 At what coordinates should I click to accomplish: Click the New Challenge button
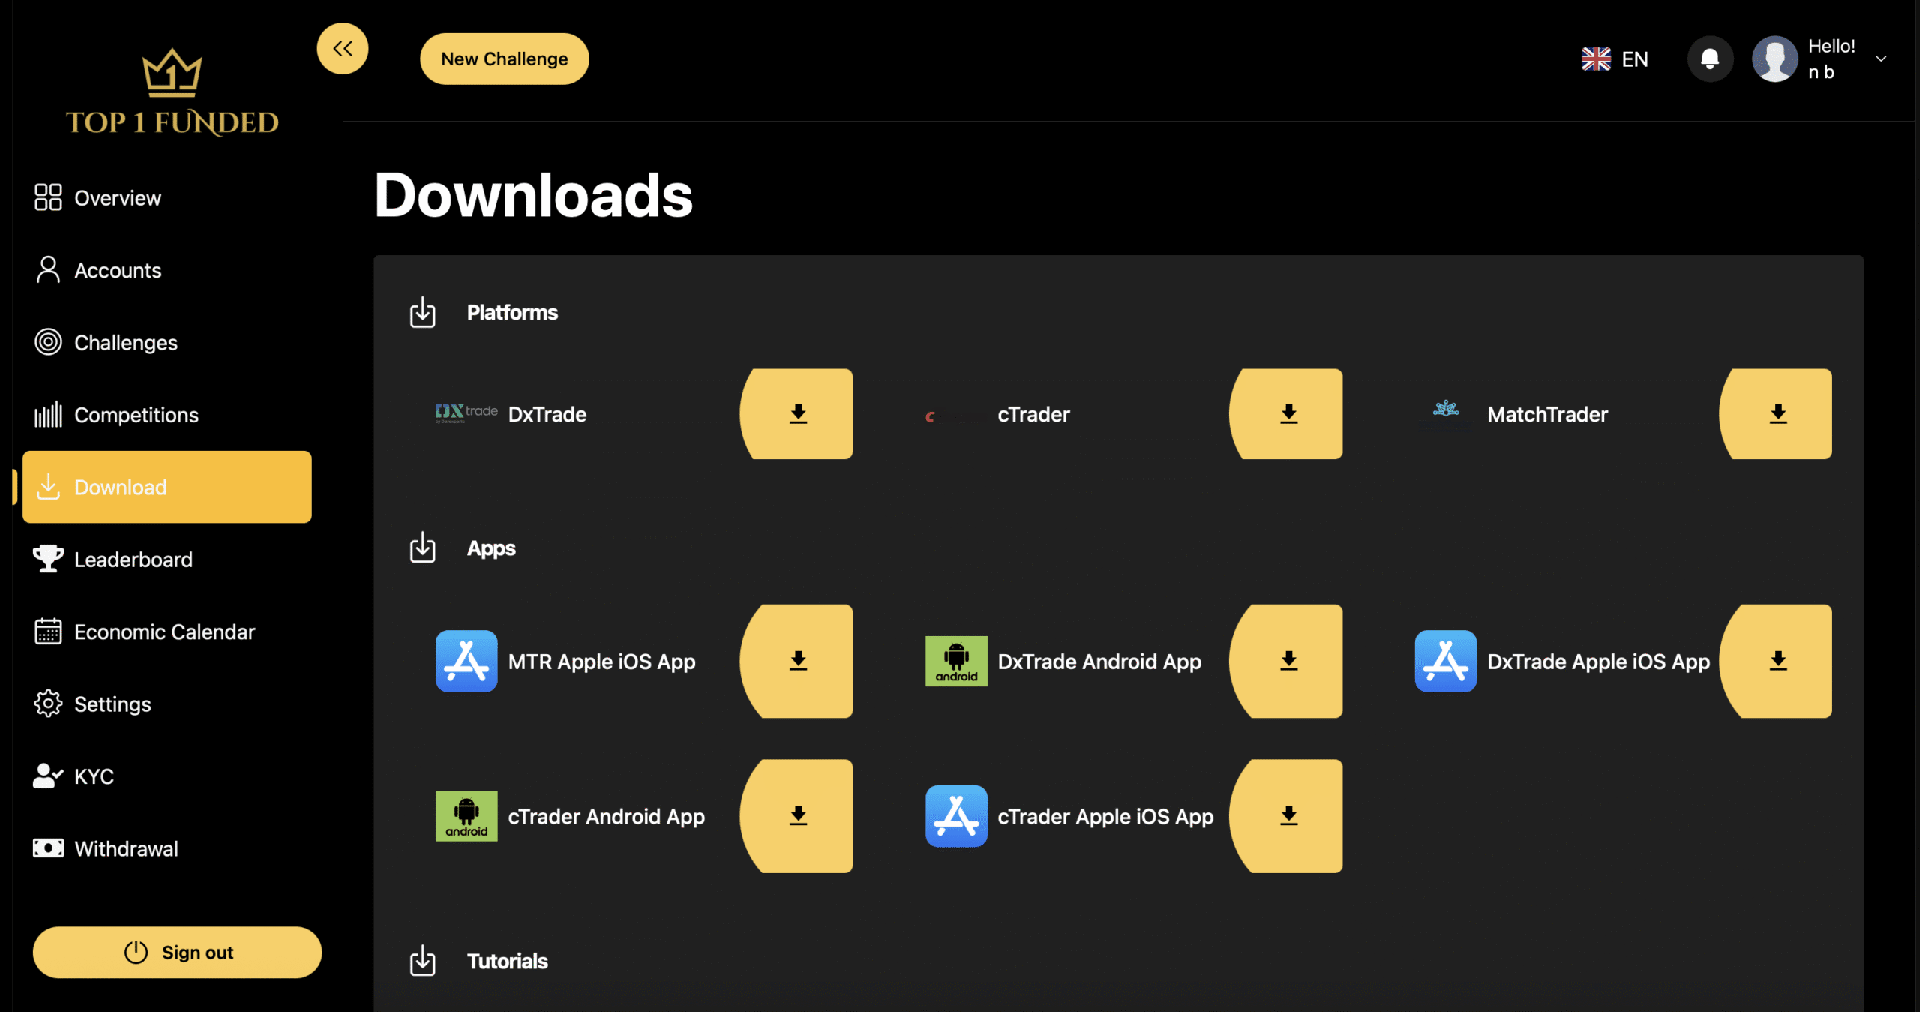[504, 59]
